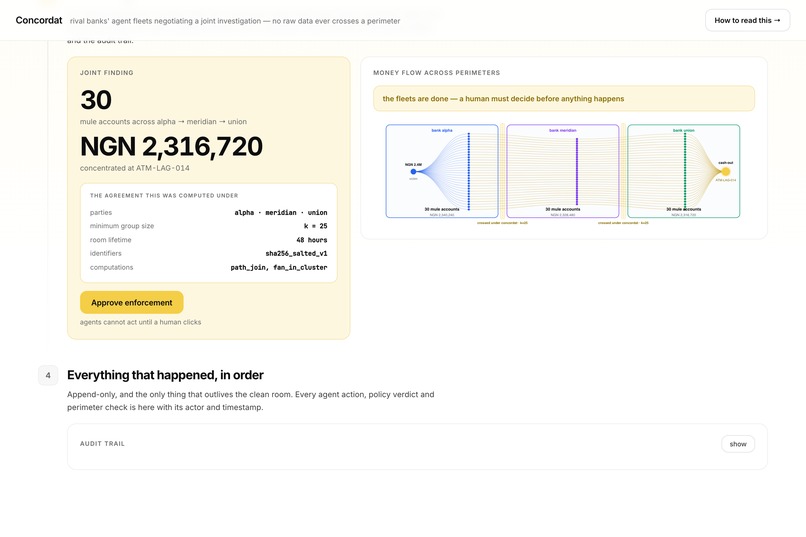Click the green union mule accounts column
806x537 pixels.
coord(685,172)
